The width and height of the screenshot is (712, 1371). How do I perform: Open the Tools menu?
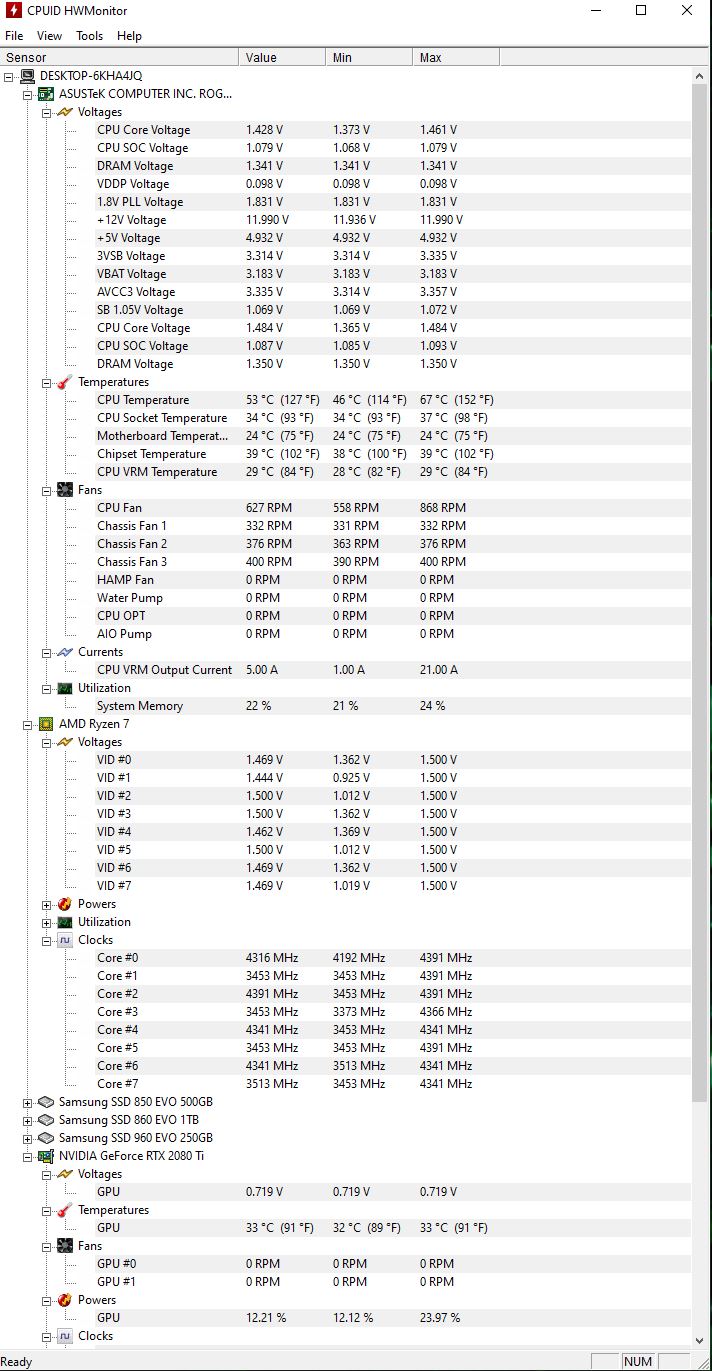[89, 36]
